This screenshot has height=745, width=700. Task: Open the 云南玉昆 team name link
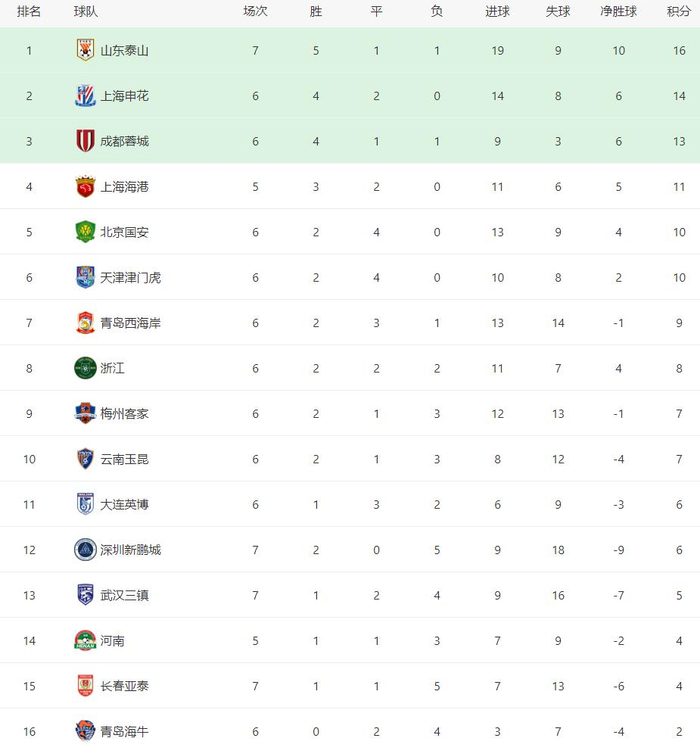(125, 459)
